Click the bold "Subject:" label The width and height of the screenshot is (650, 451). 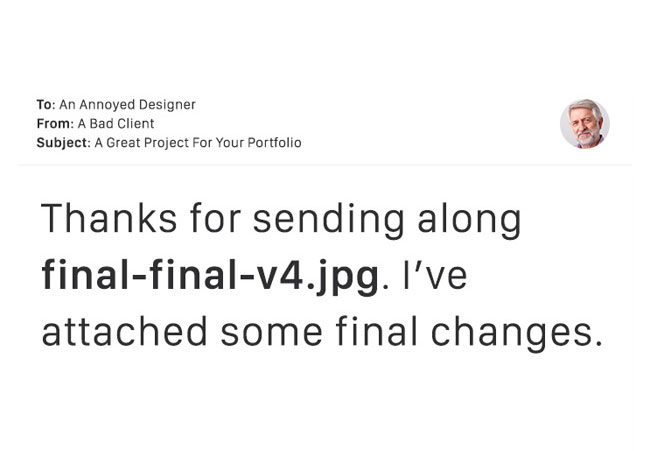[63, 143]
